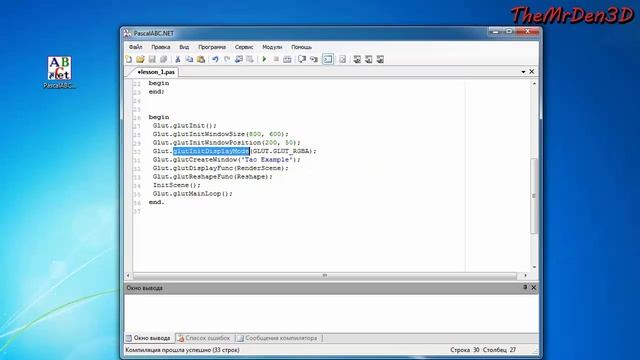The image size is (640, 360).
Task: Open the Файл menu
Action: 136,47
